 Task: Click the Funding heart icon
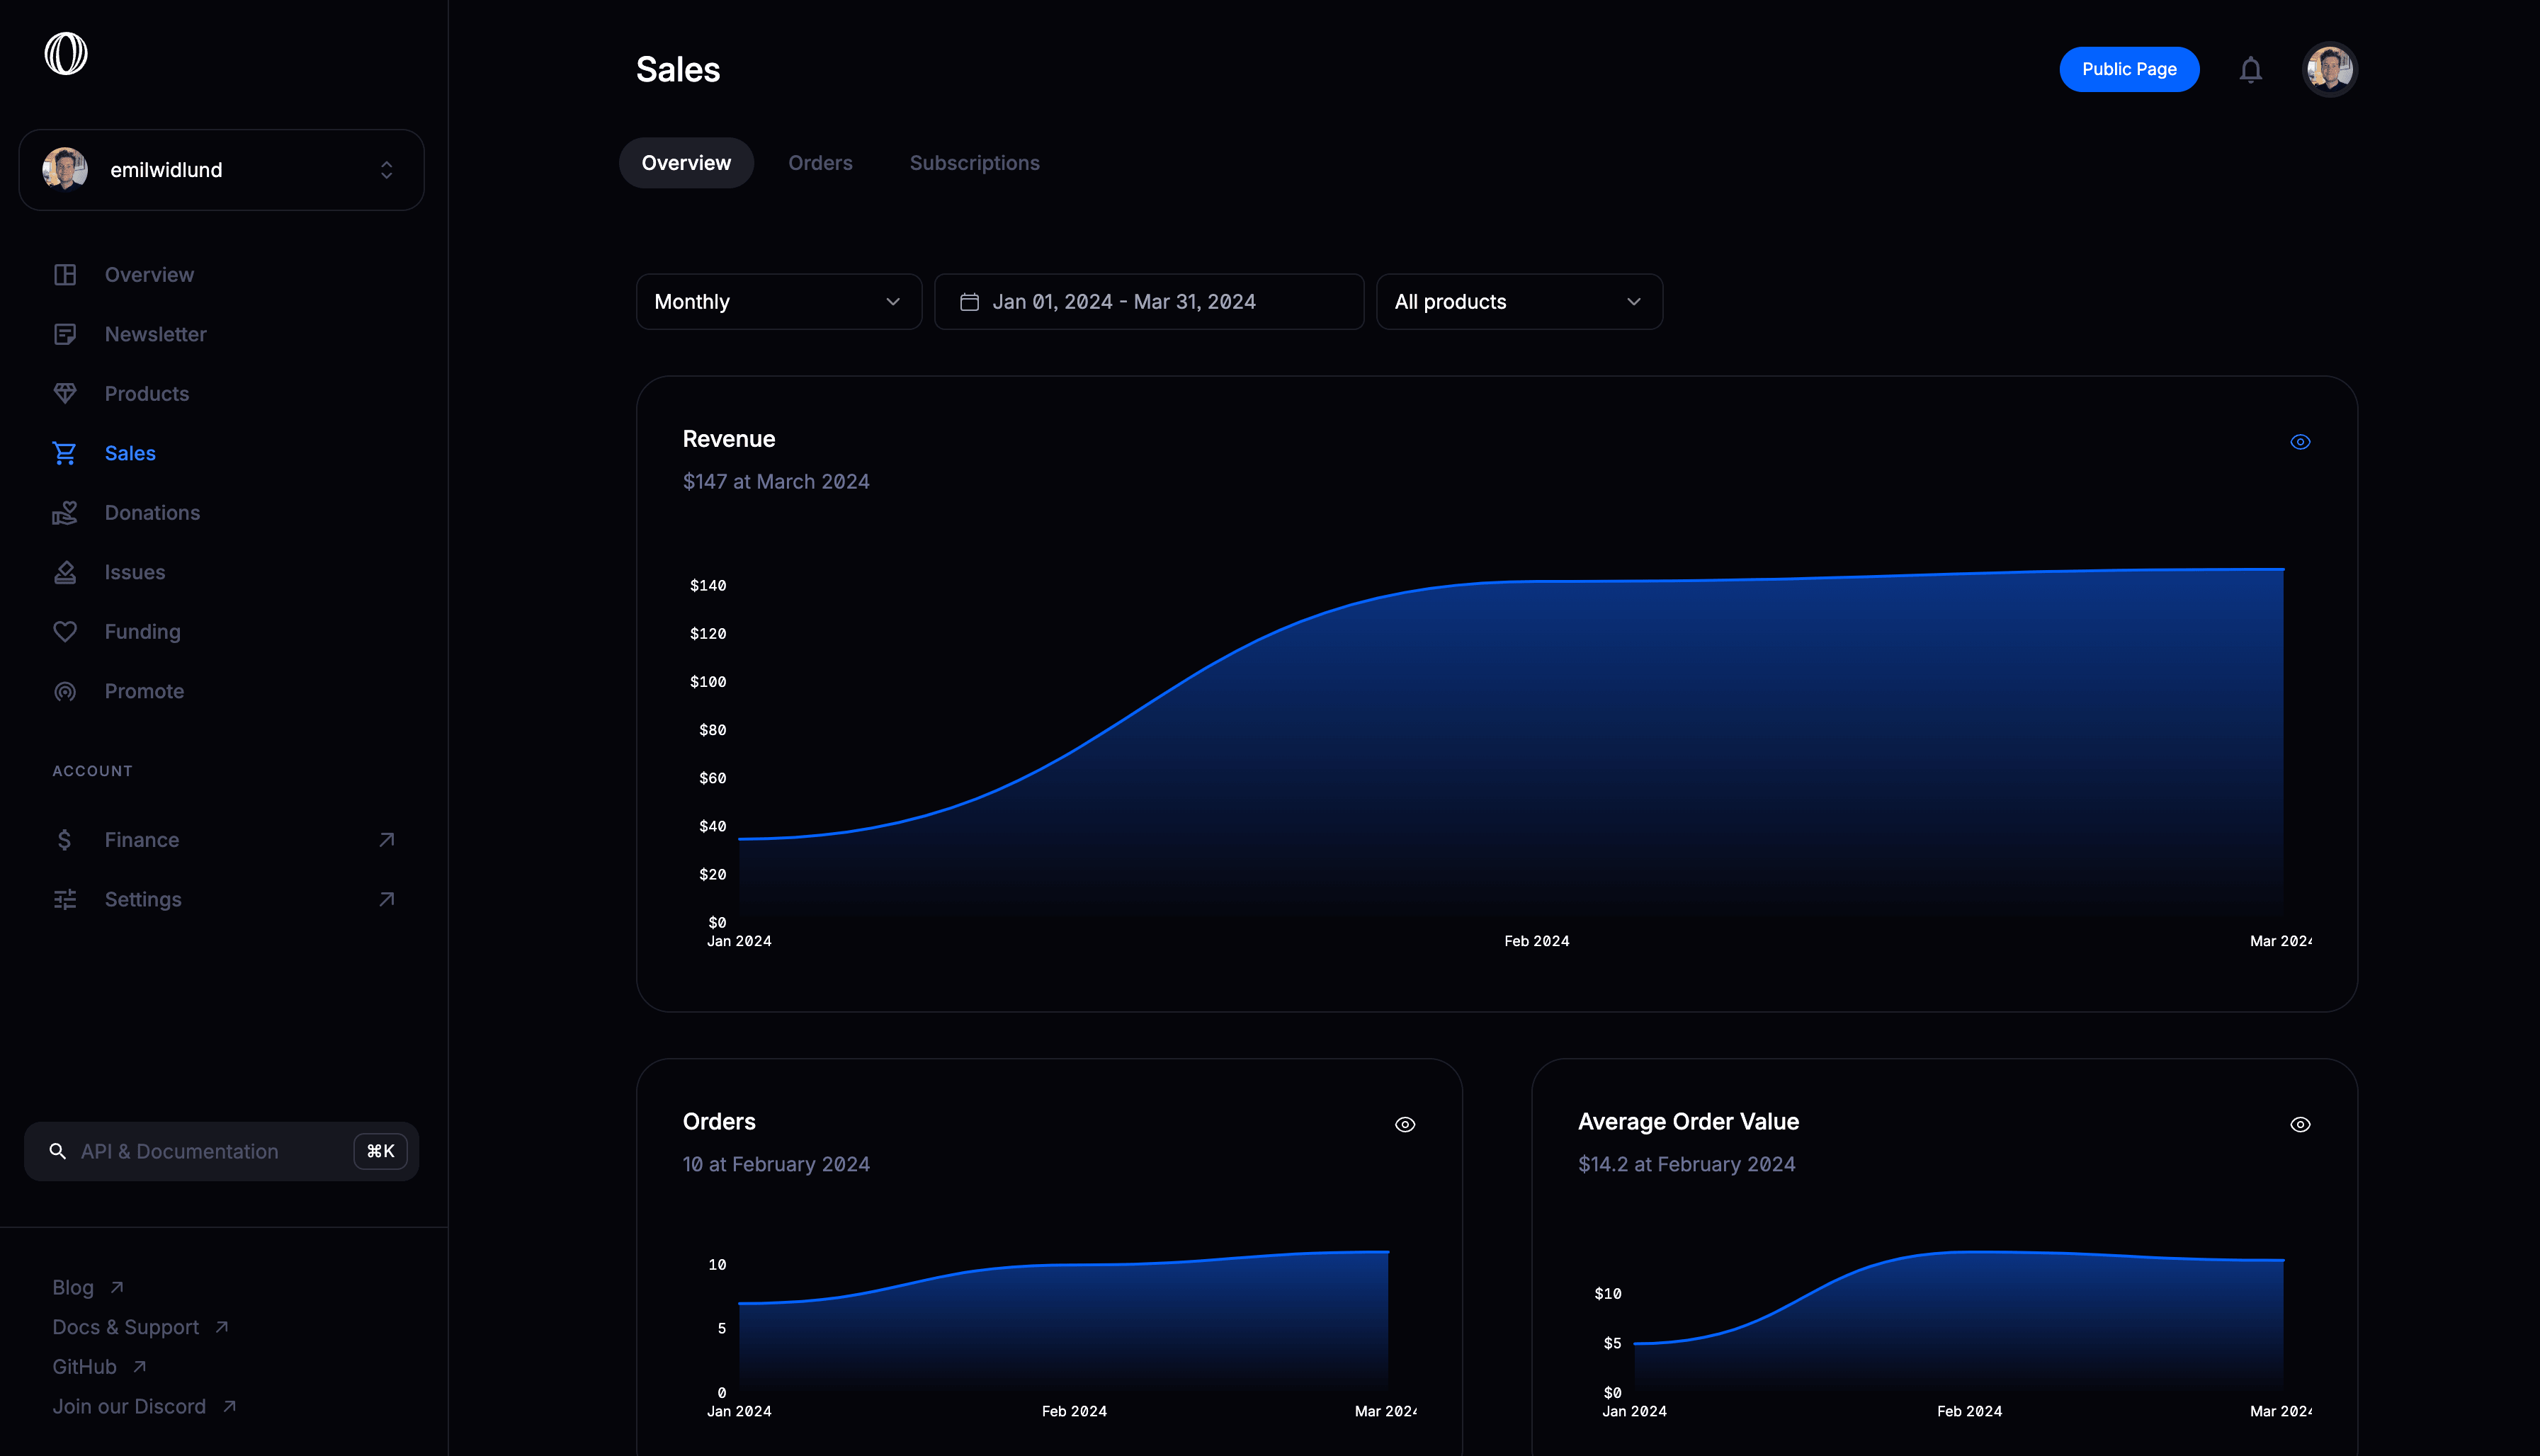pos(65,631)
